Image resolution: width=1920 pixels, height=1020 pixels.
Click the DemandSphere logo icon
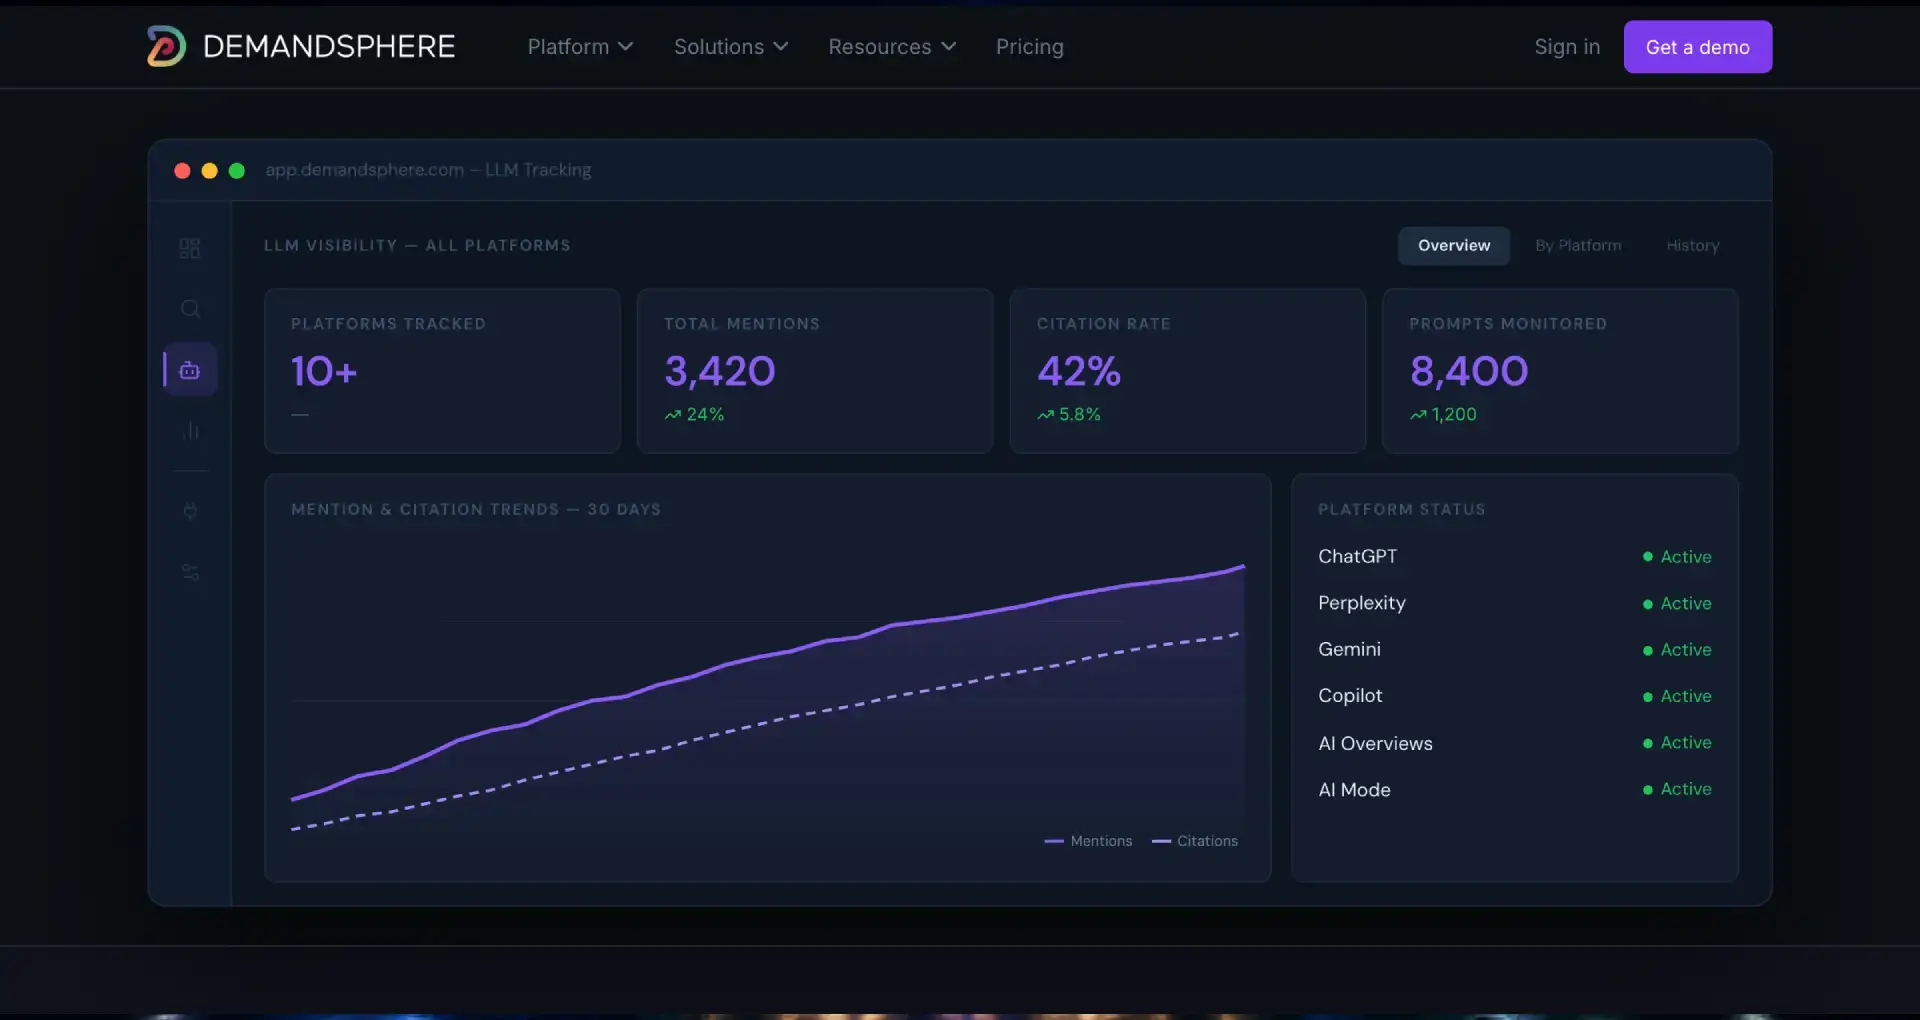(166, 46)
